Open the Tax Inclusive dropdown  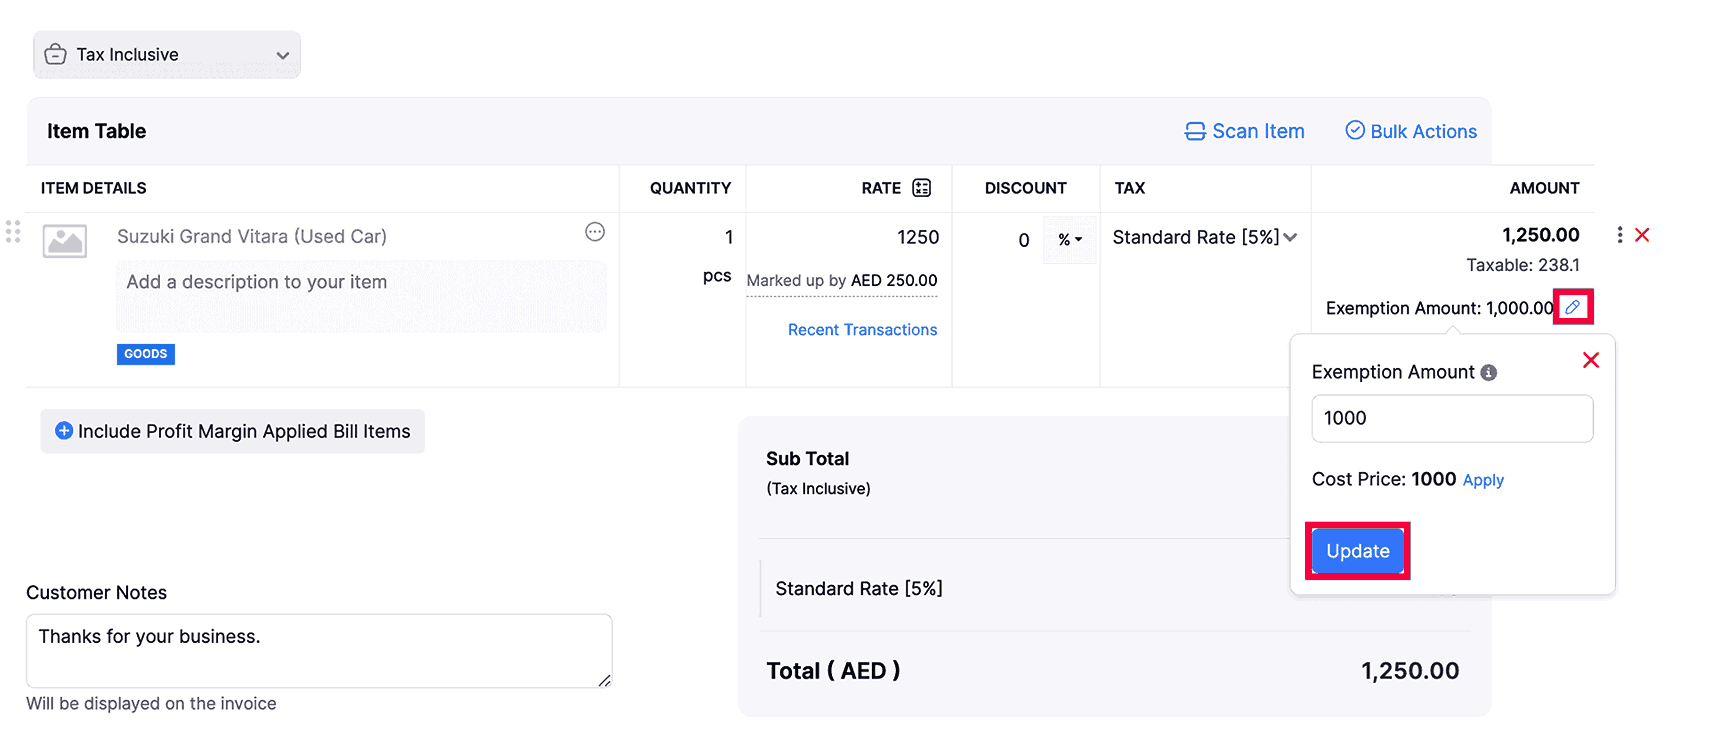[167, 55]
